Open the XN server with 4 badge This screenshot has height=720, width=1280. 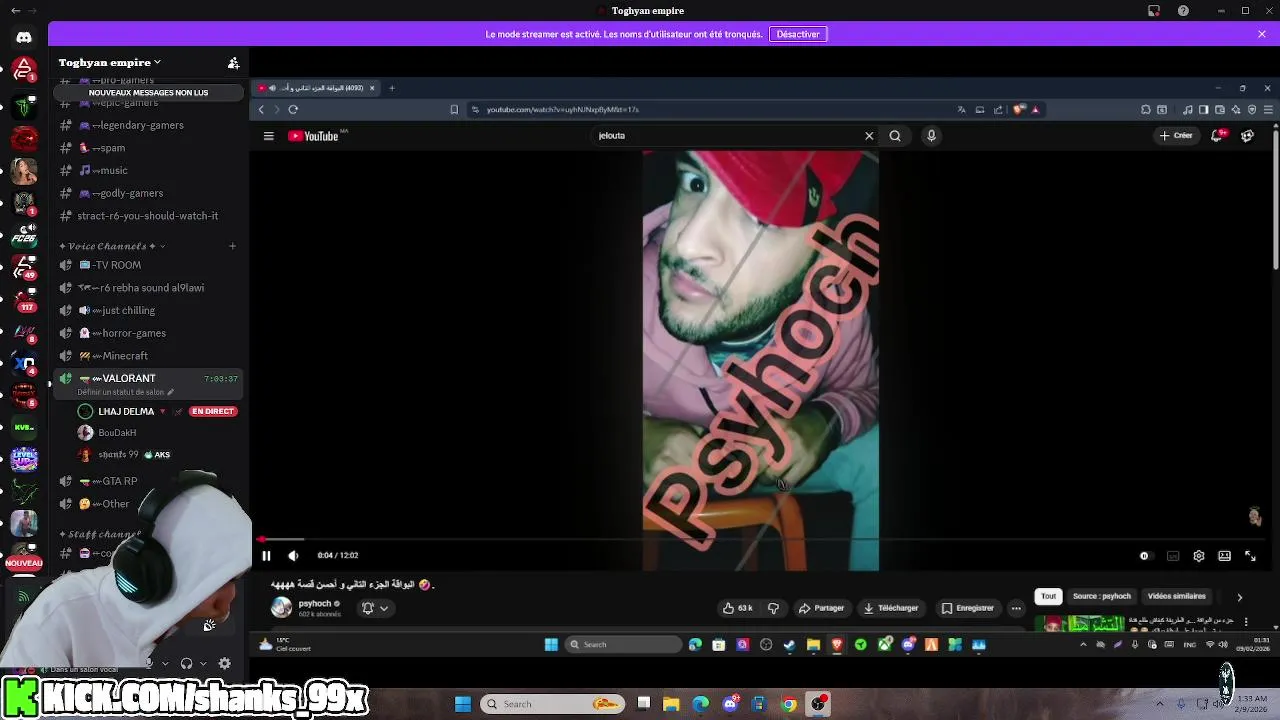24,365
